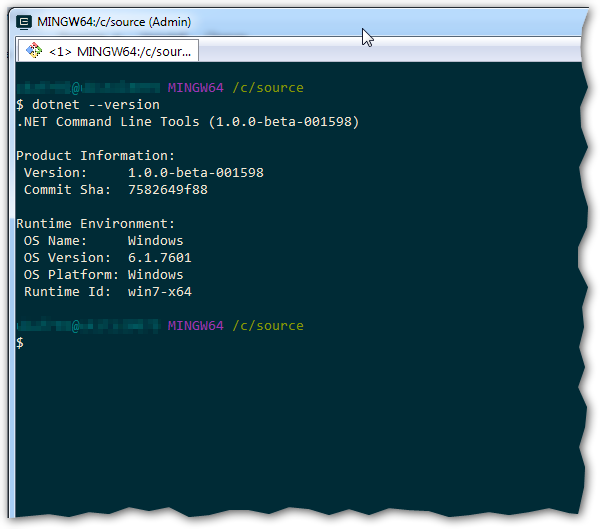The height and width of the screenshot is (529, 600).
Task: Click the '.NET Command Line Tools (1.0.0-beta-001598)' line
Action: (188, 122)
